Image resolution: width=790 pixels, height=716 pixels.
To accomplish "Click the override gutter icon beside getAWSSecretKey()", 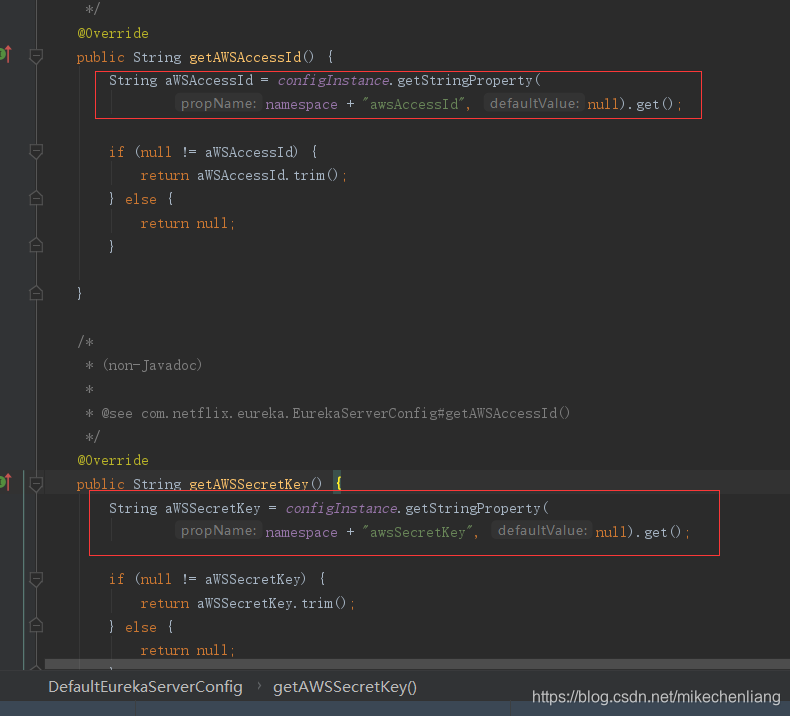I will point(5,482).
